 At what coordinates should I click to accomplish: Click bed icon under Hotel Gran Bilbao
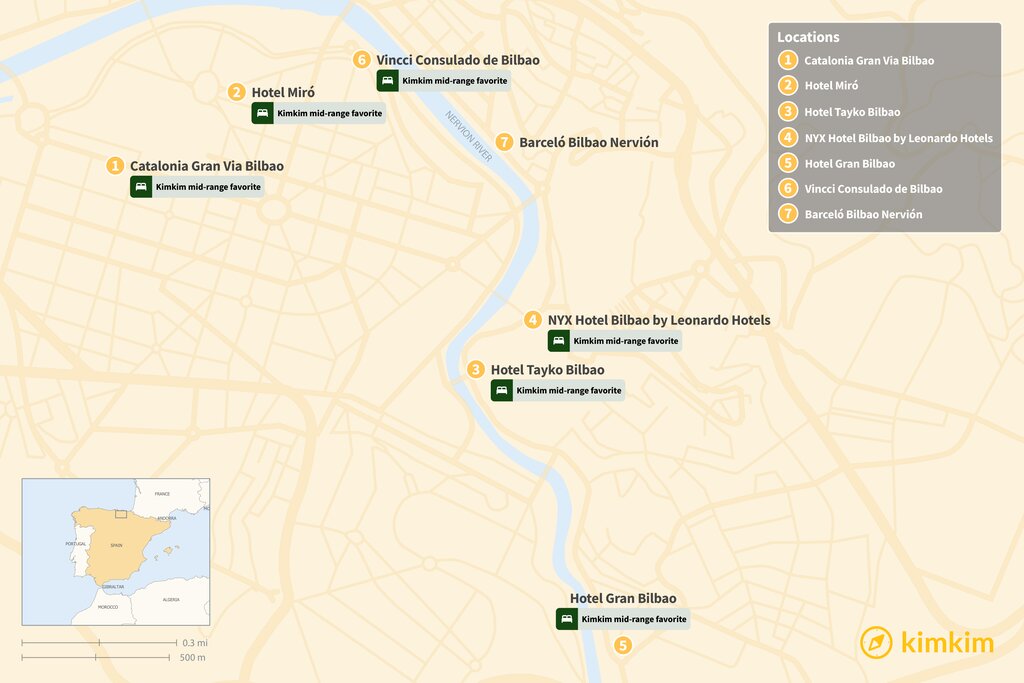tap(567, 619)
